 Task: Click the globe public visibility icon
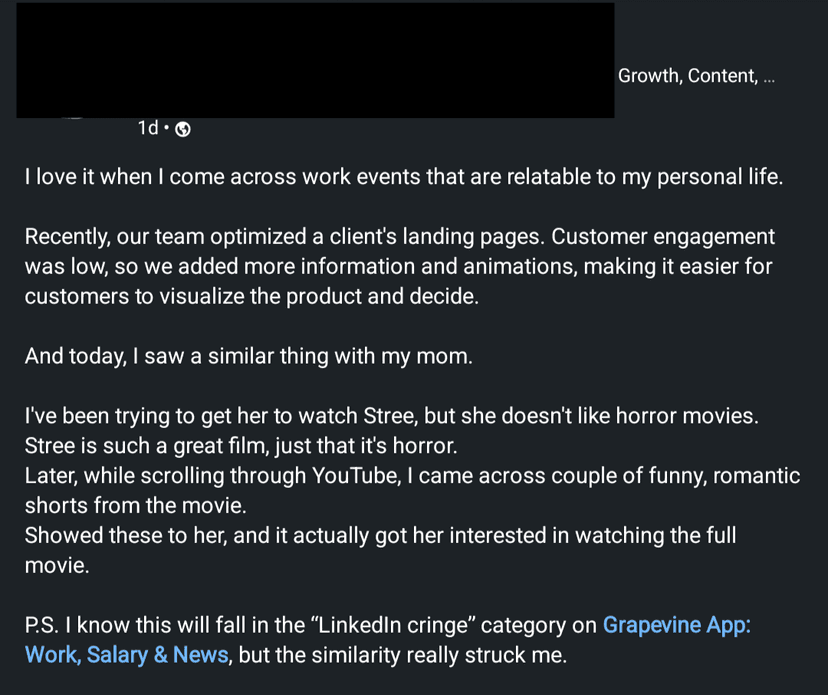point(183,129)
